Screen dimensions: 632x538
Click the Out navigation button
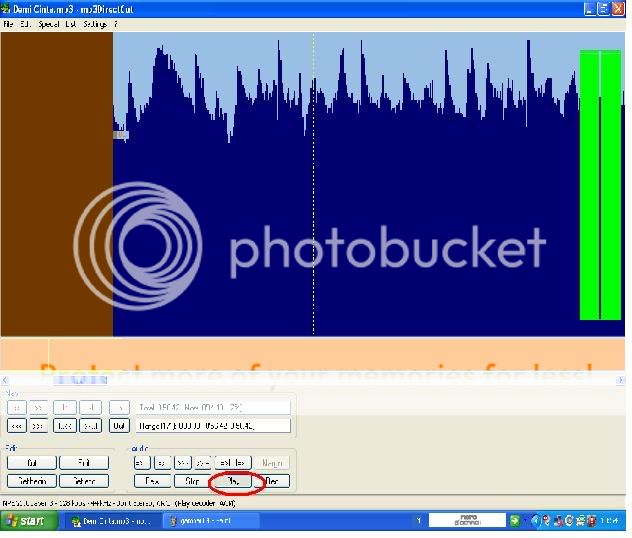coord(118,425)
